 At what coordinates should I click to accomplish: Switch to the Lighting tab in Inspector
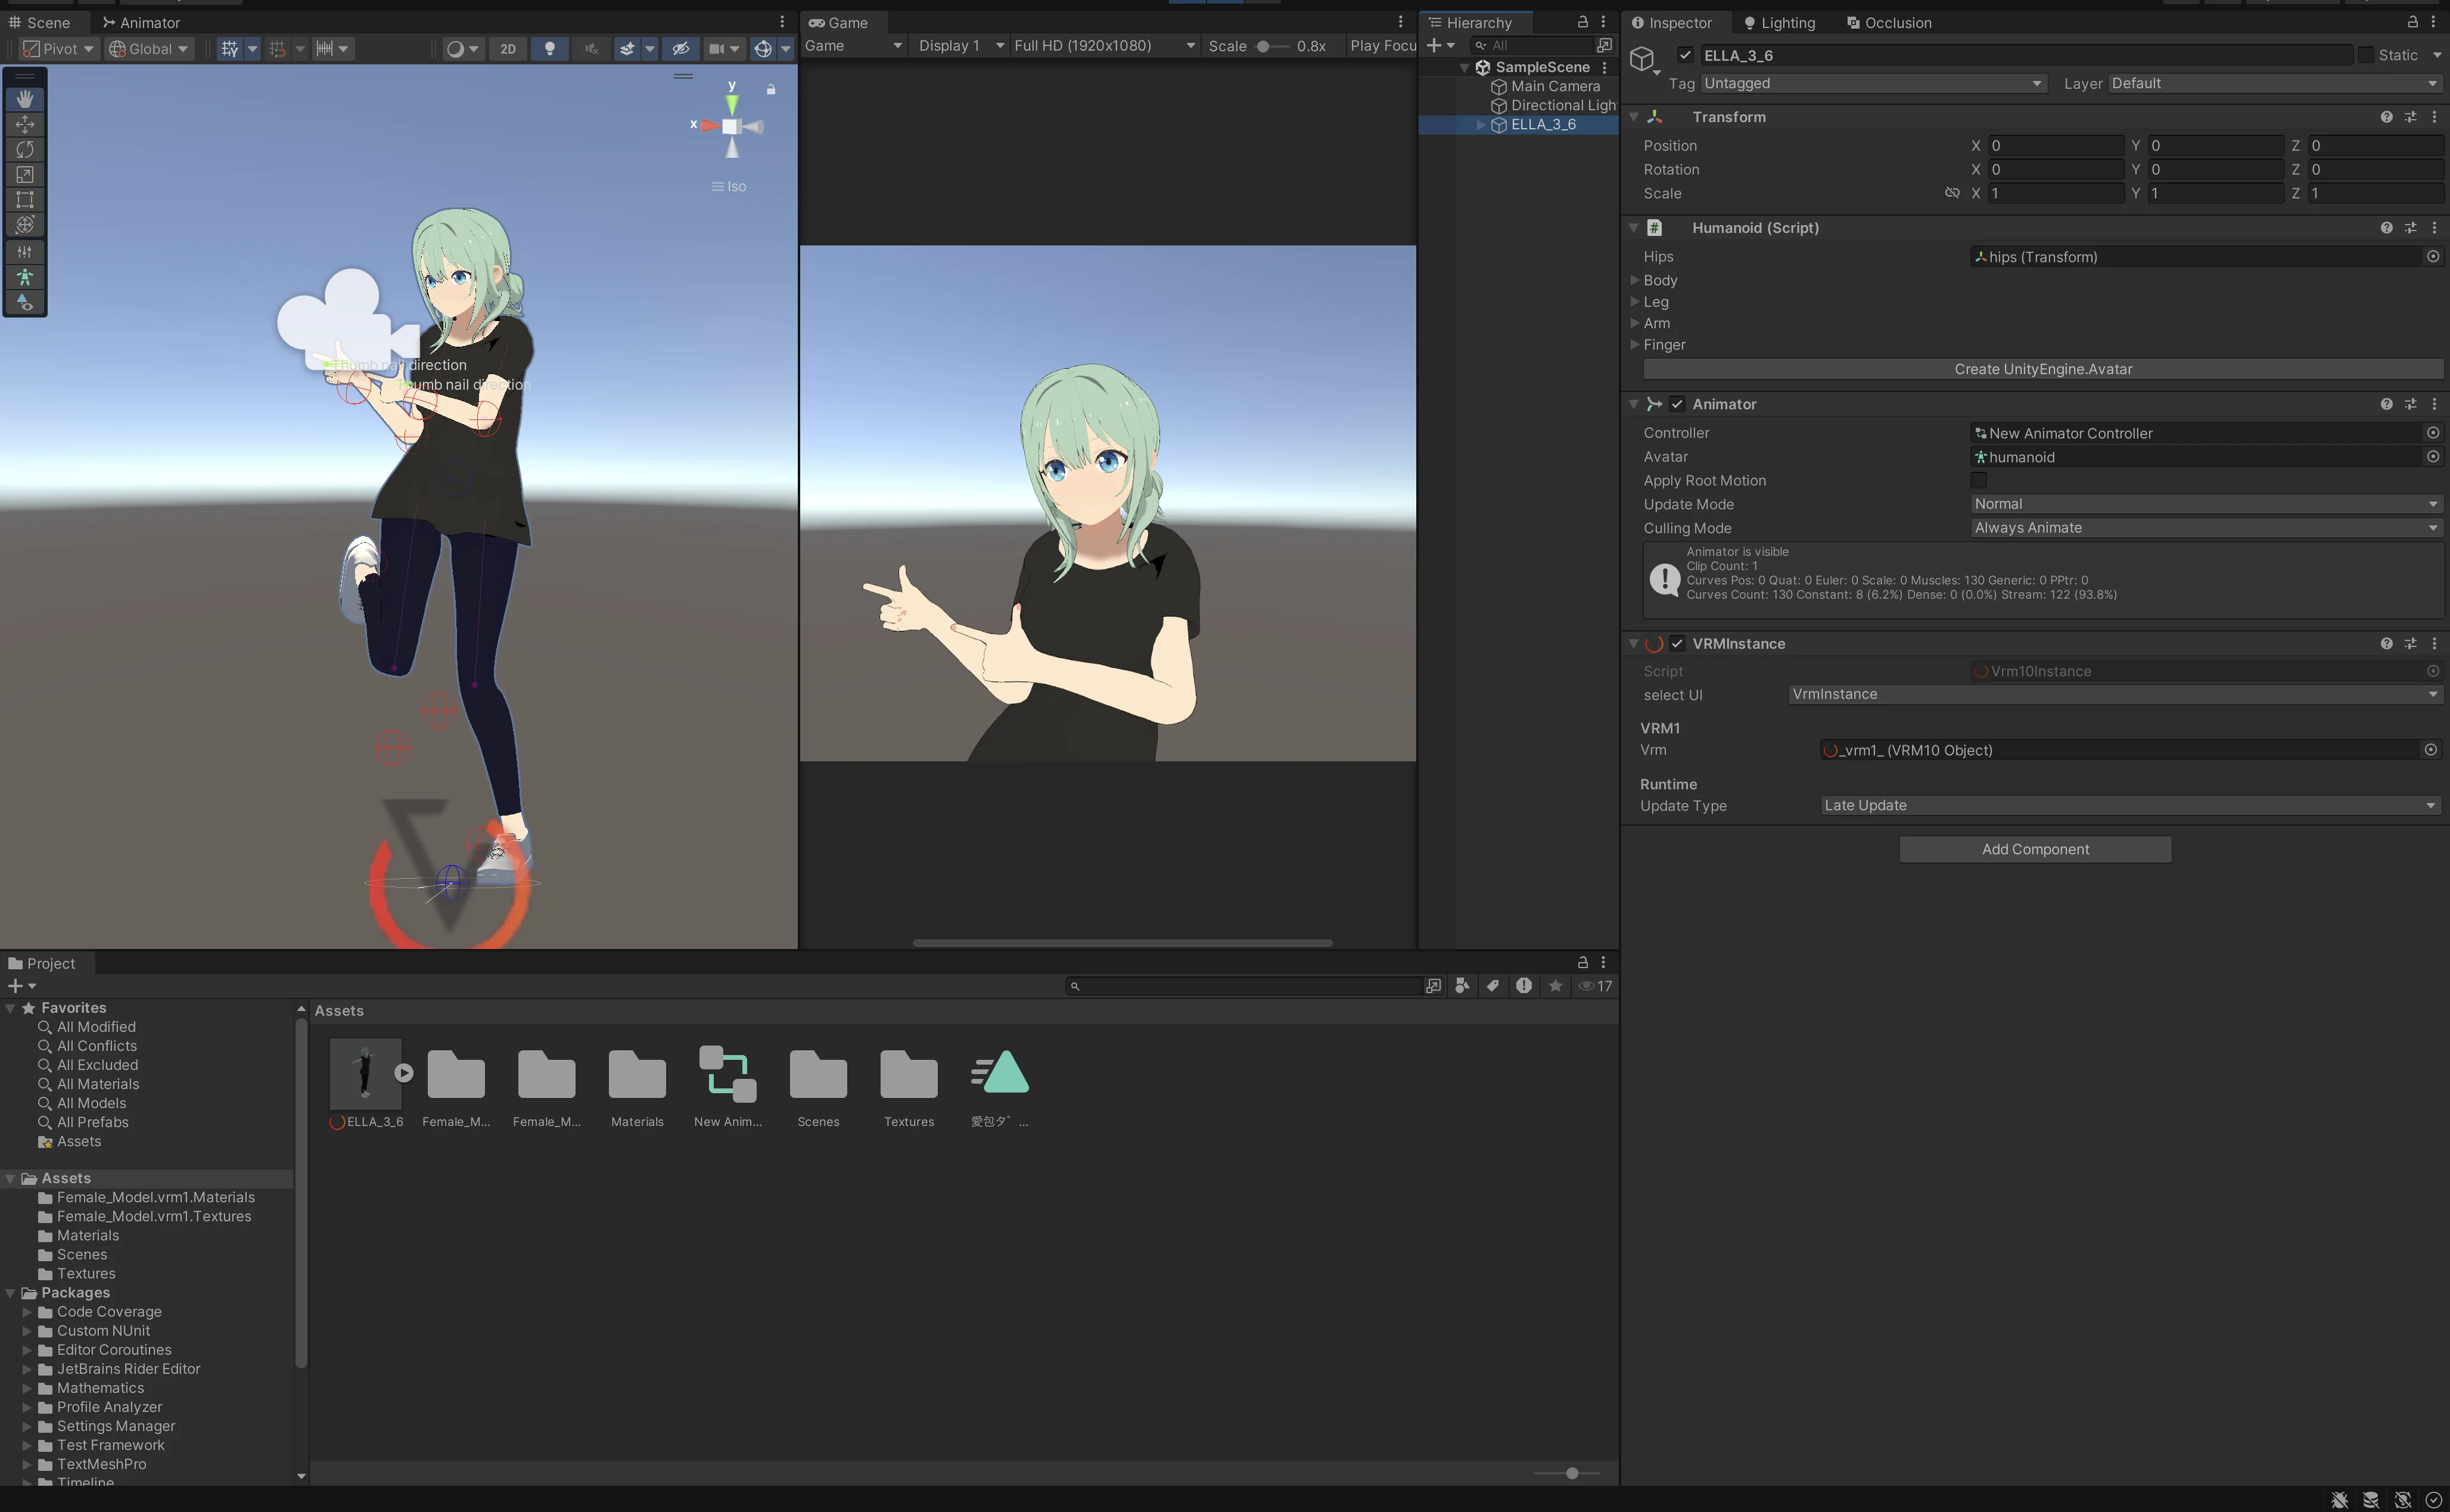1779,22
